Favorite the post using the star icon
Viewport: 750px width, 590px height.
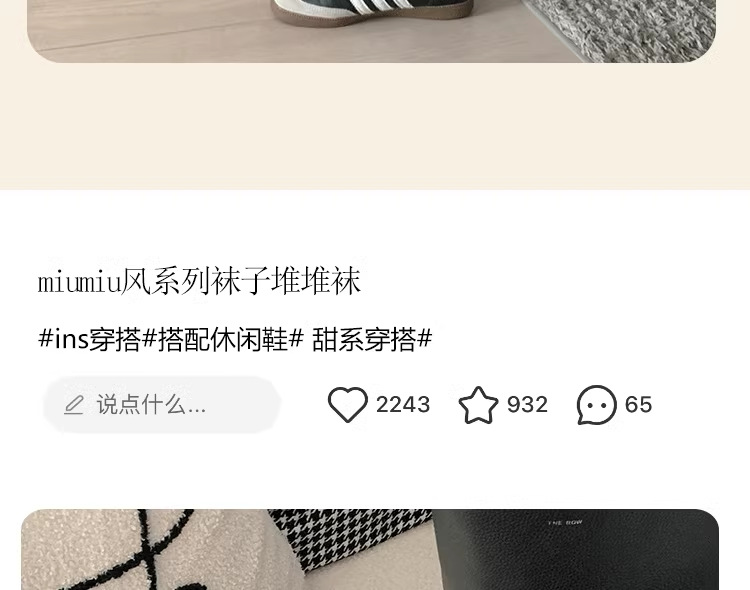click(x=478, y=405)
